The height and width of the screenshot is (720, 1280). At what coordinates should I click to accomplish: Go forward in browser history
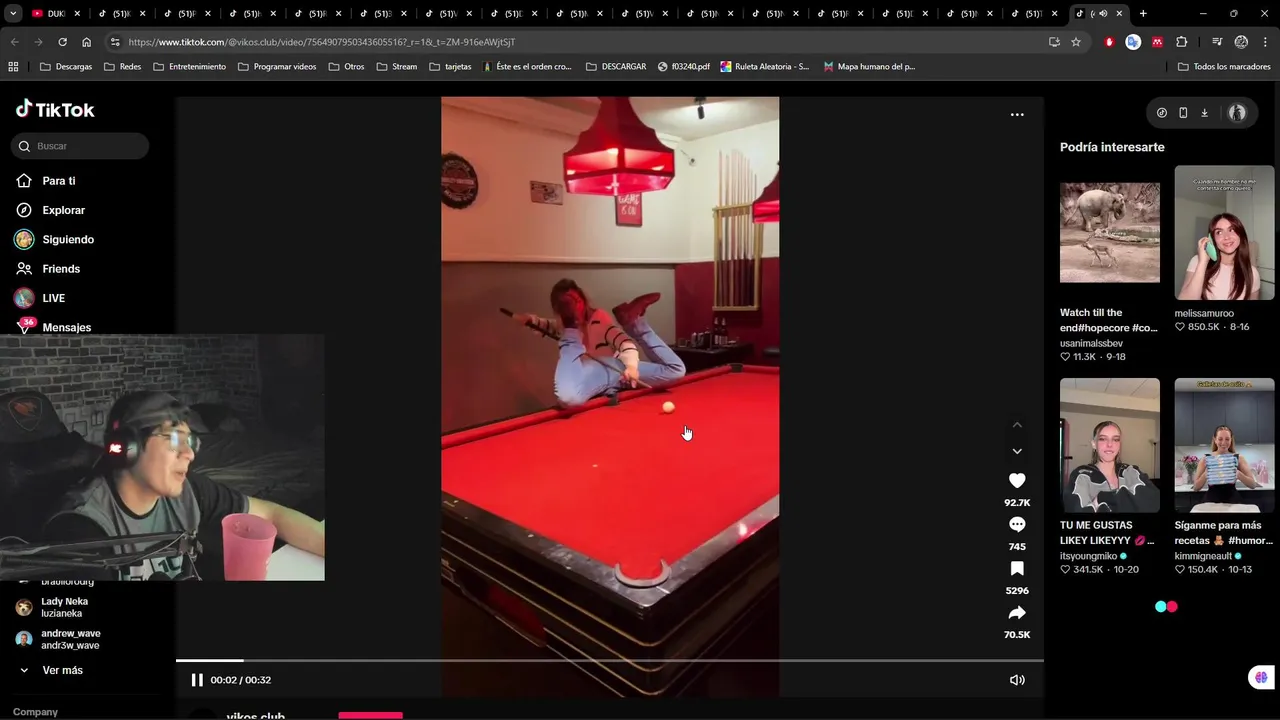38,42
